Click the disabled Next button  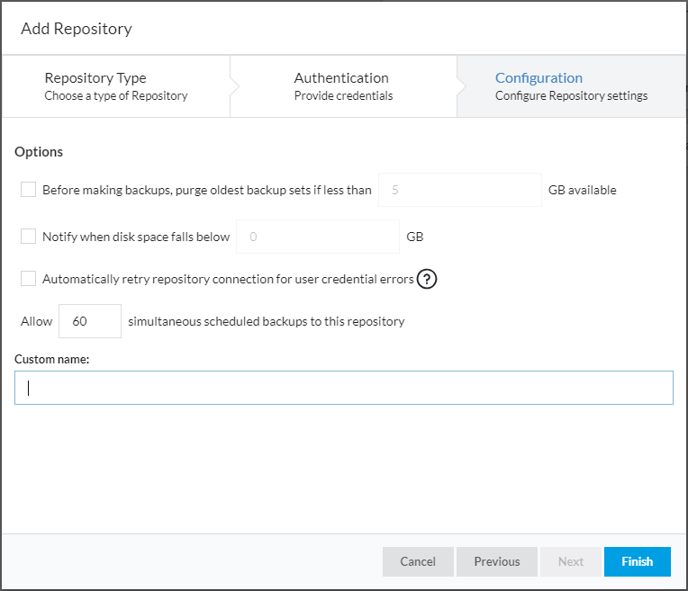[570, 562]
